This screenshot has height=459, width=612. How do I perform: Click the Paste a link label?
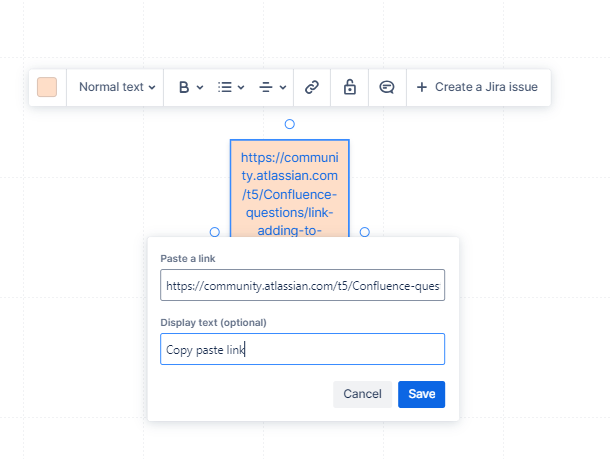(188, 259)
